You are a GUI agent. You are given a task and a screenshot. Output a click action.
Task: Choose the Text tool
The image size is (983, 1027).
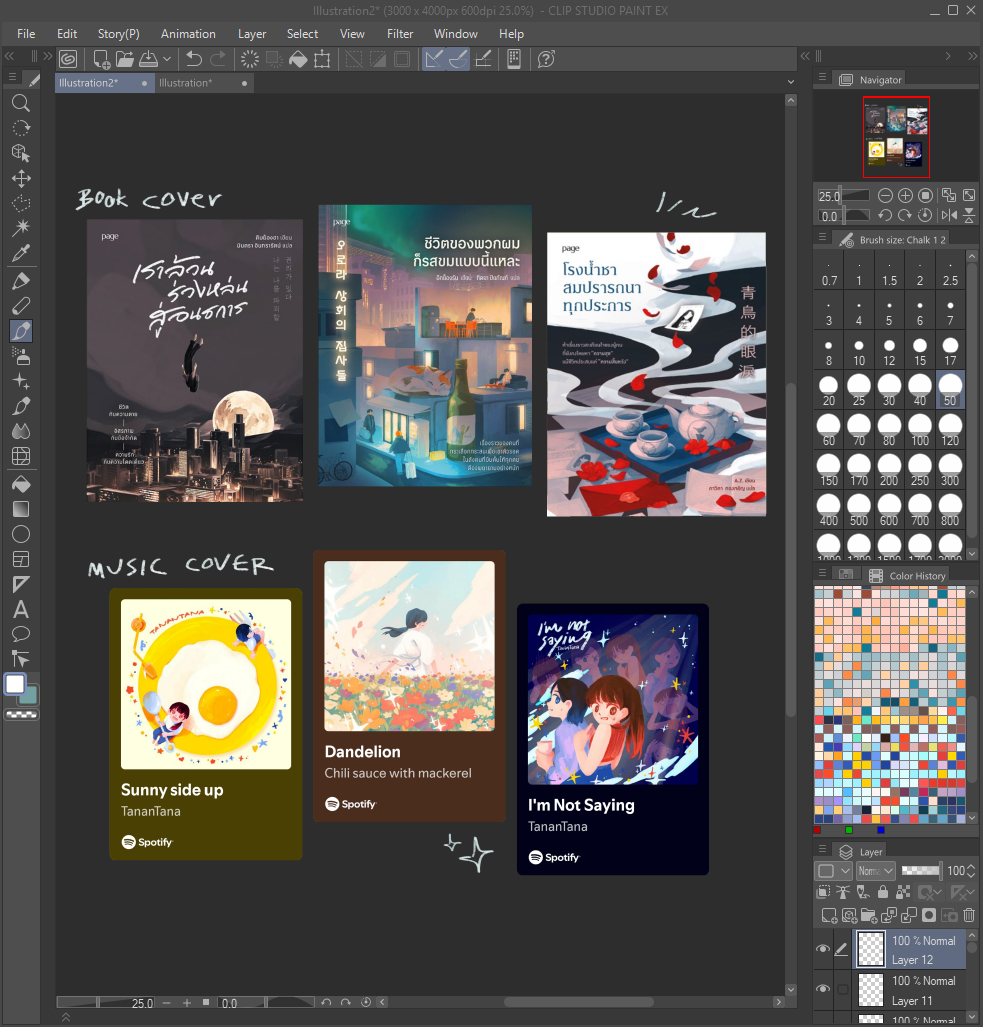click(20, 609)
